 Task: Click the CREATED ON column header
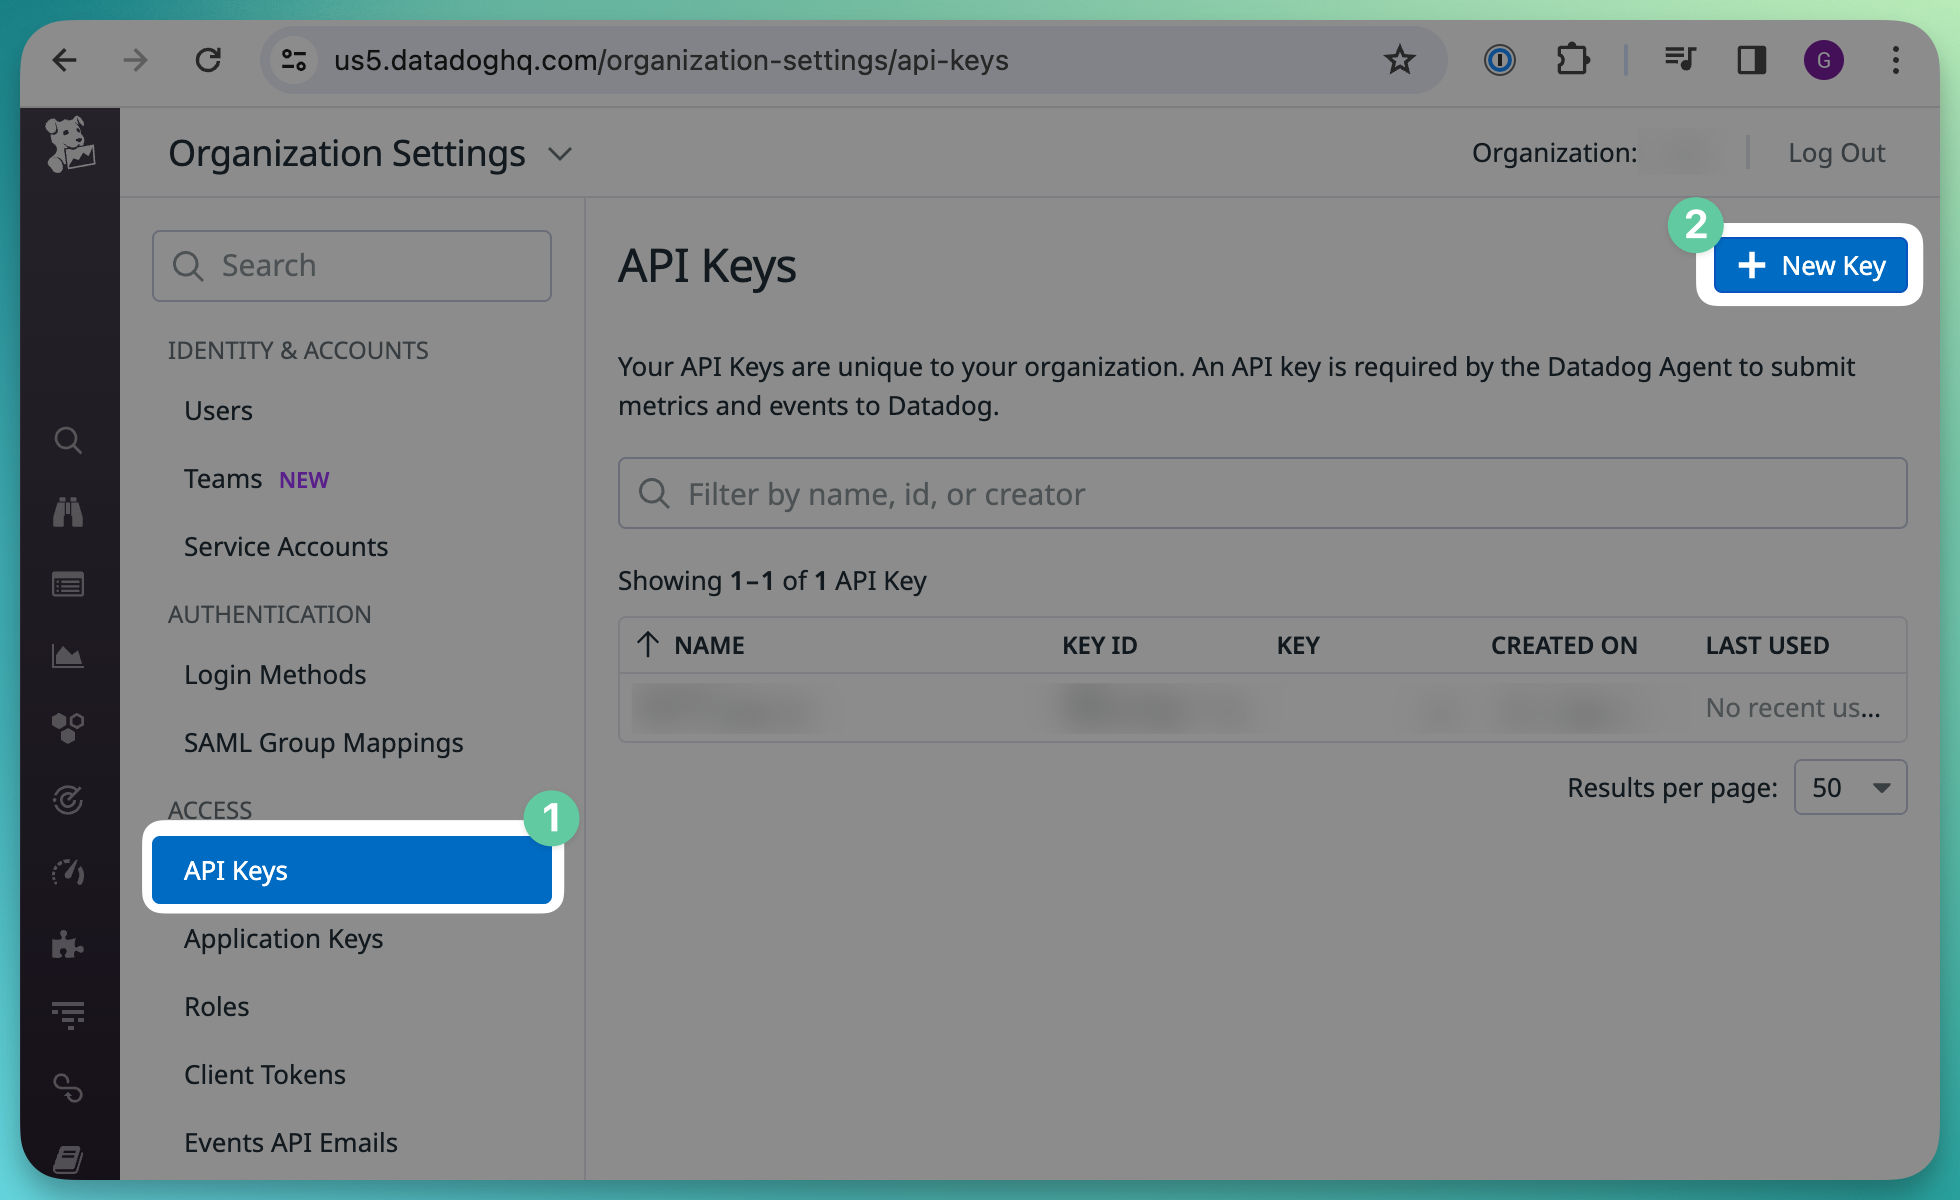[1564, 646]
